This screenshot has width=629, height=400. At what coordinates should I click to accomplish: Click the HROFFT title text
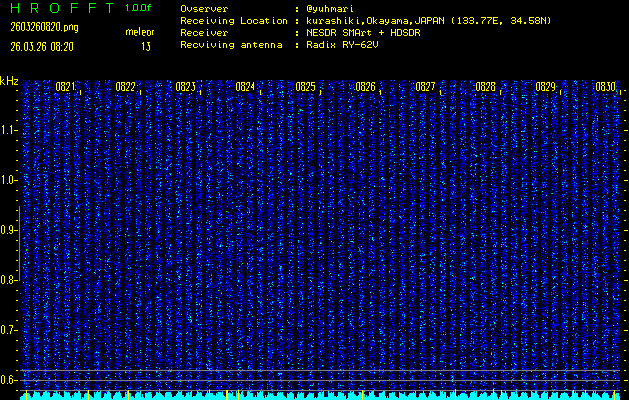(x=57, y=7)
